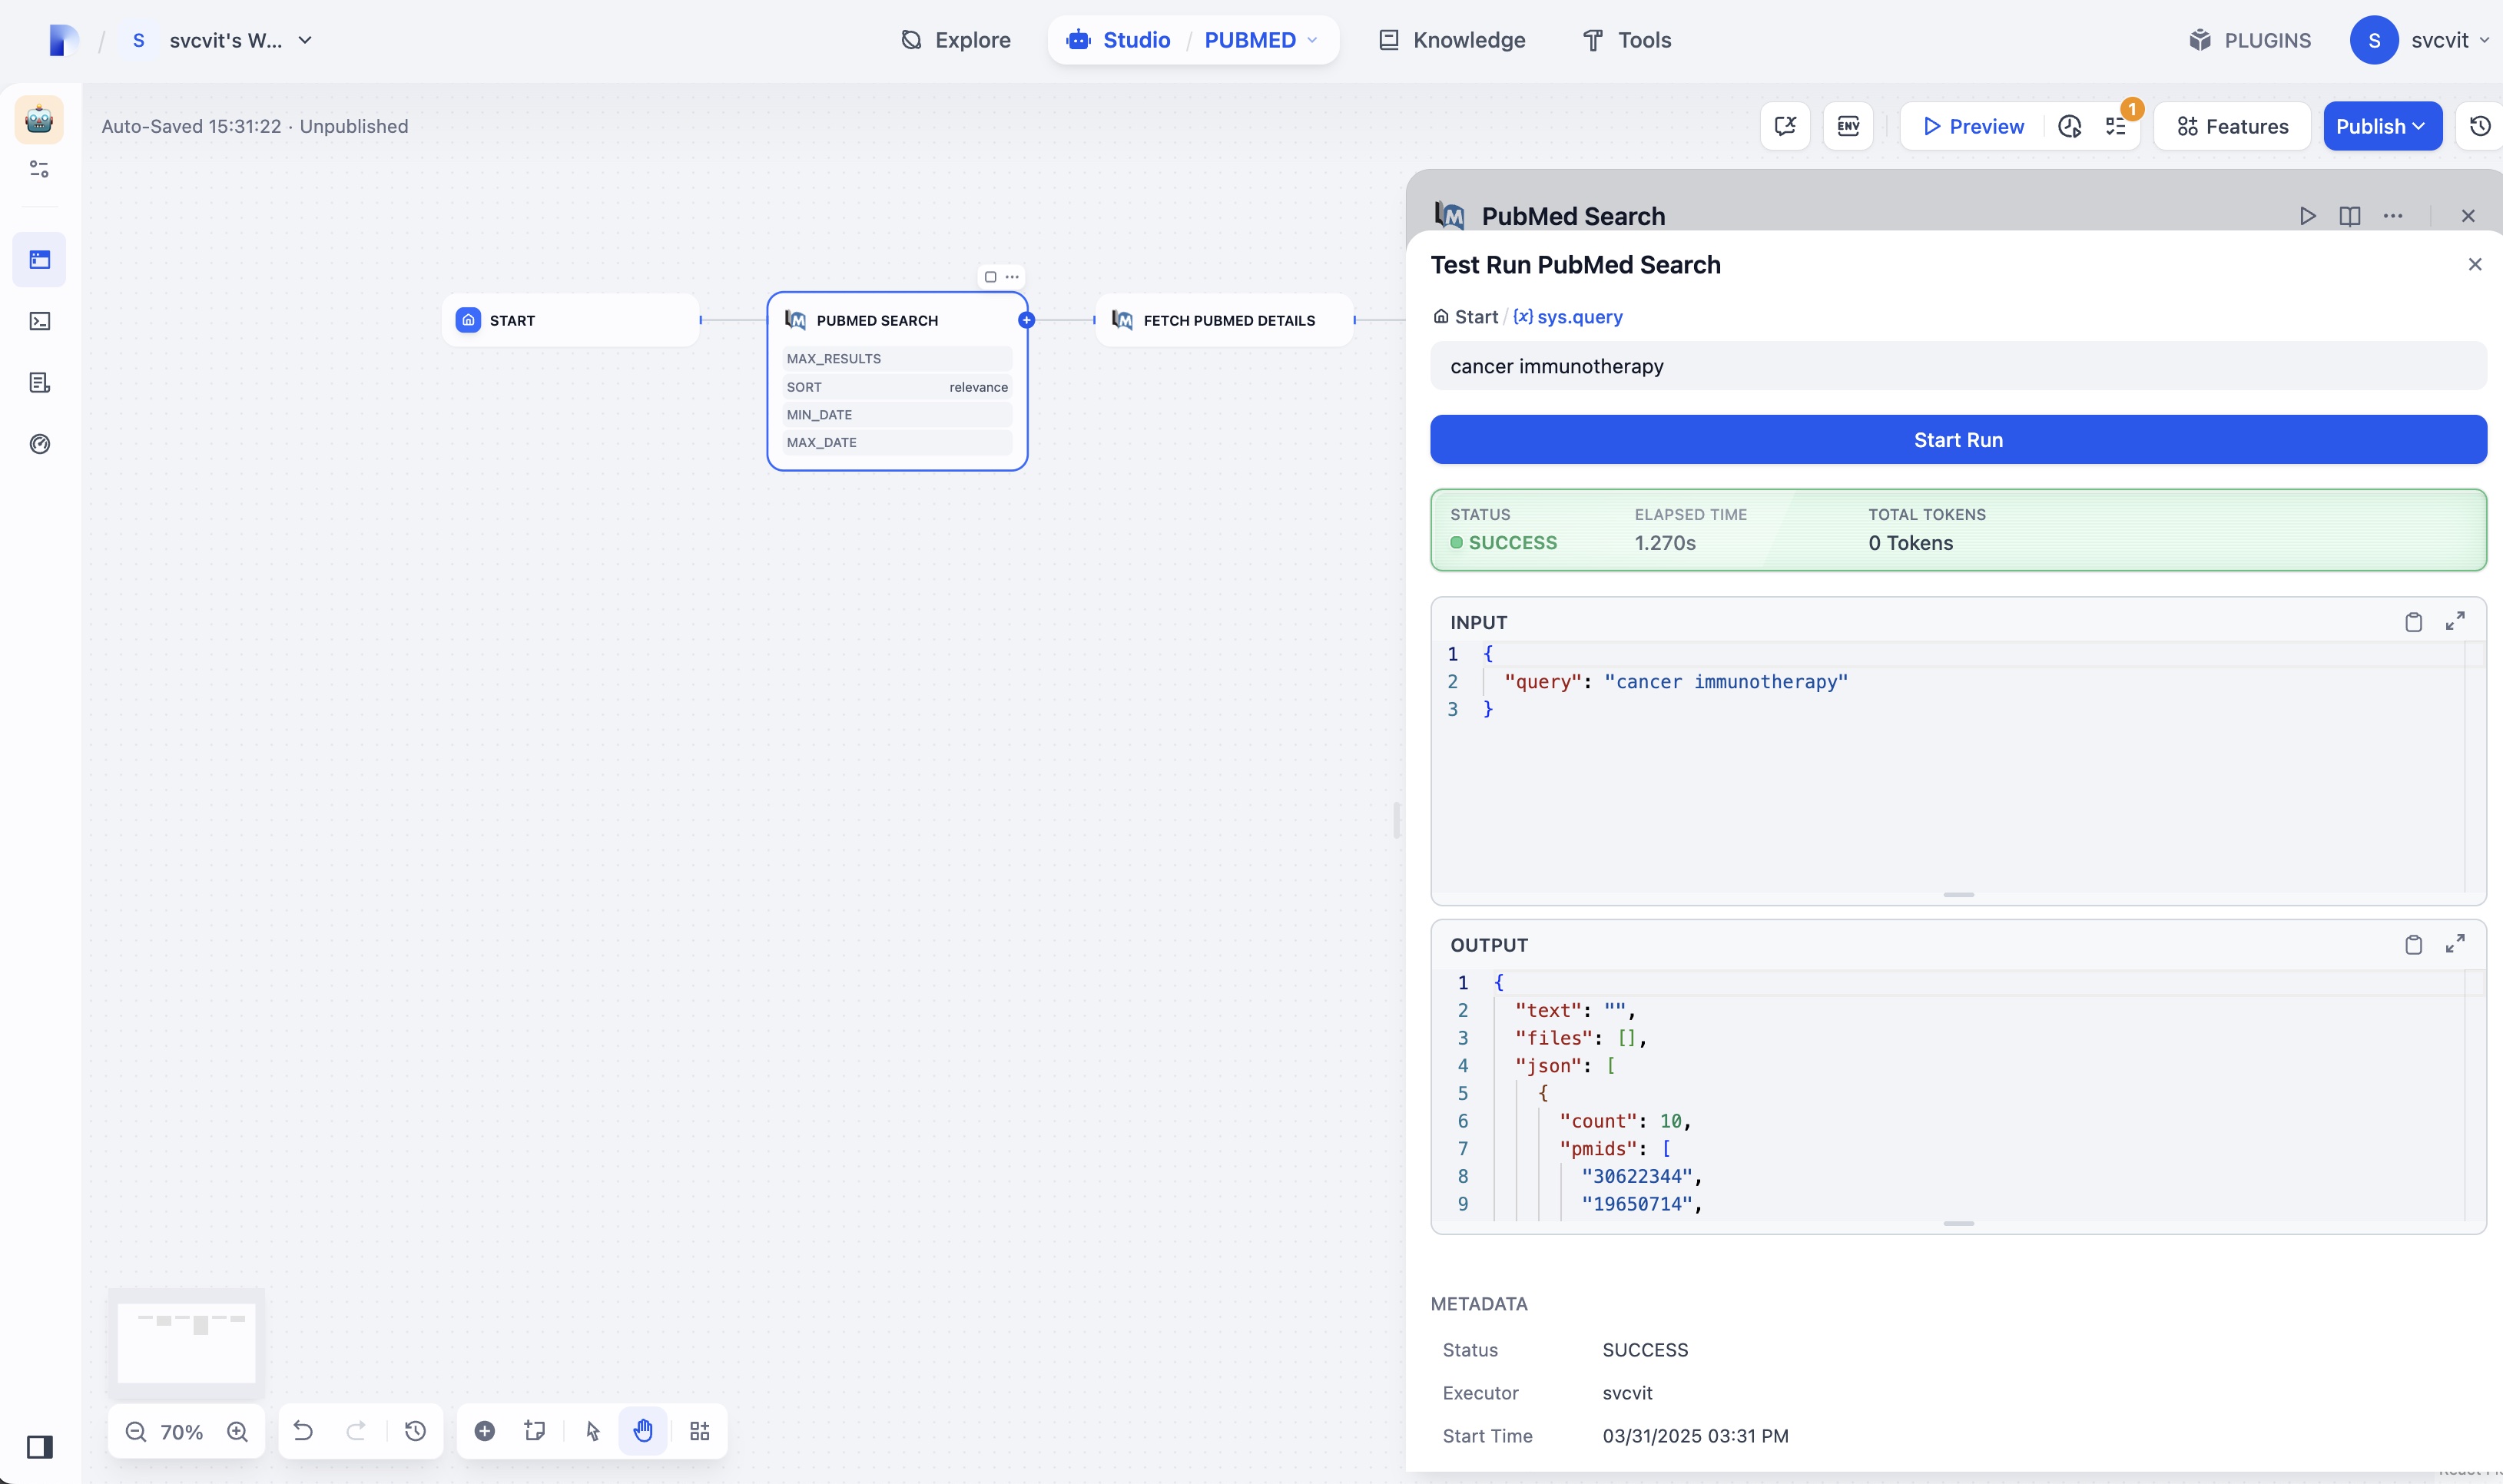Click the Features button

2232,126
